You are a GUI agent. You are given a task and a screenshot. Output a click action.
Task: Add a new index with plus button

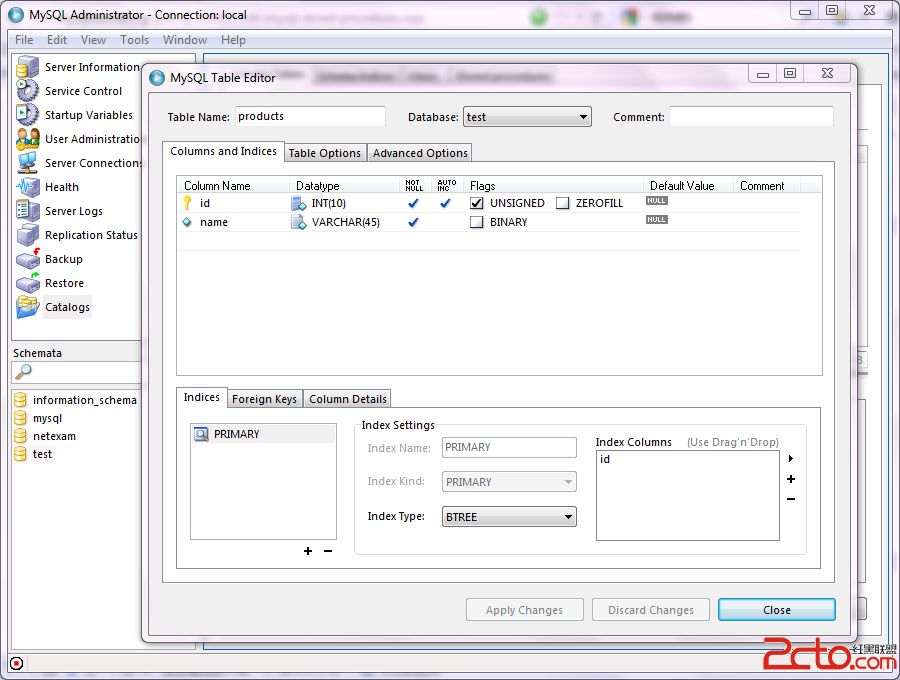point(308,551)
